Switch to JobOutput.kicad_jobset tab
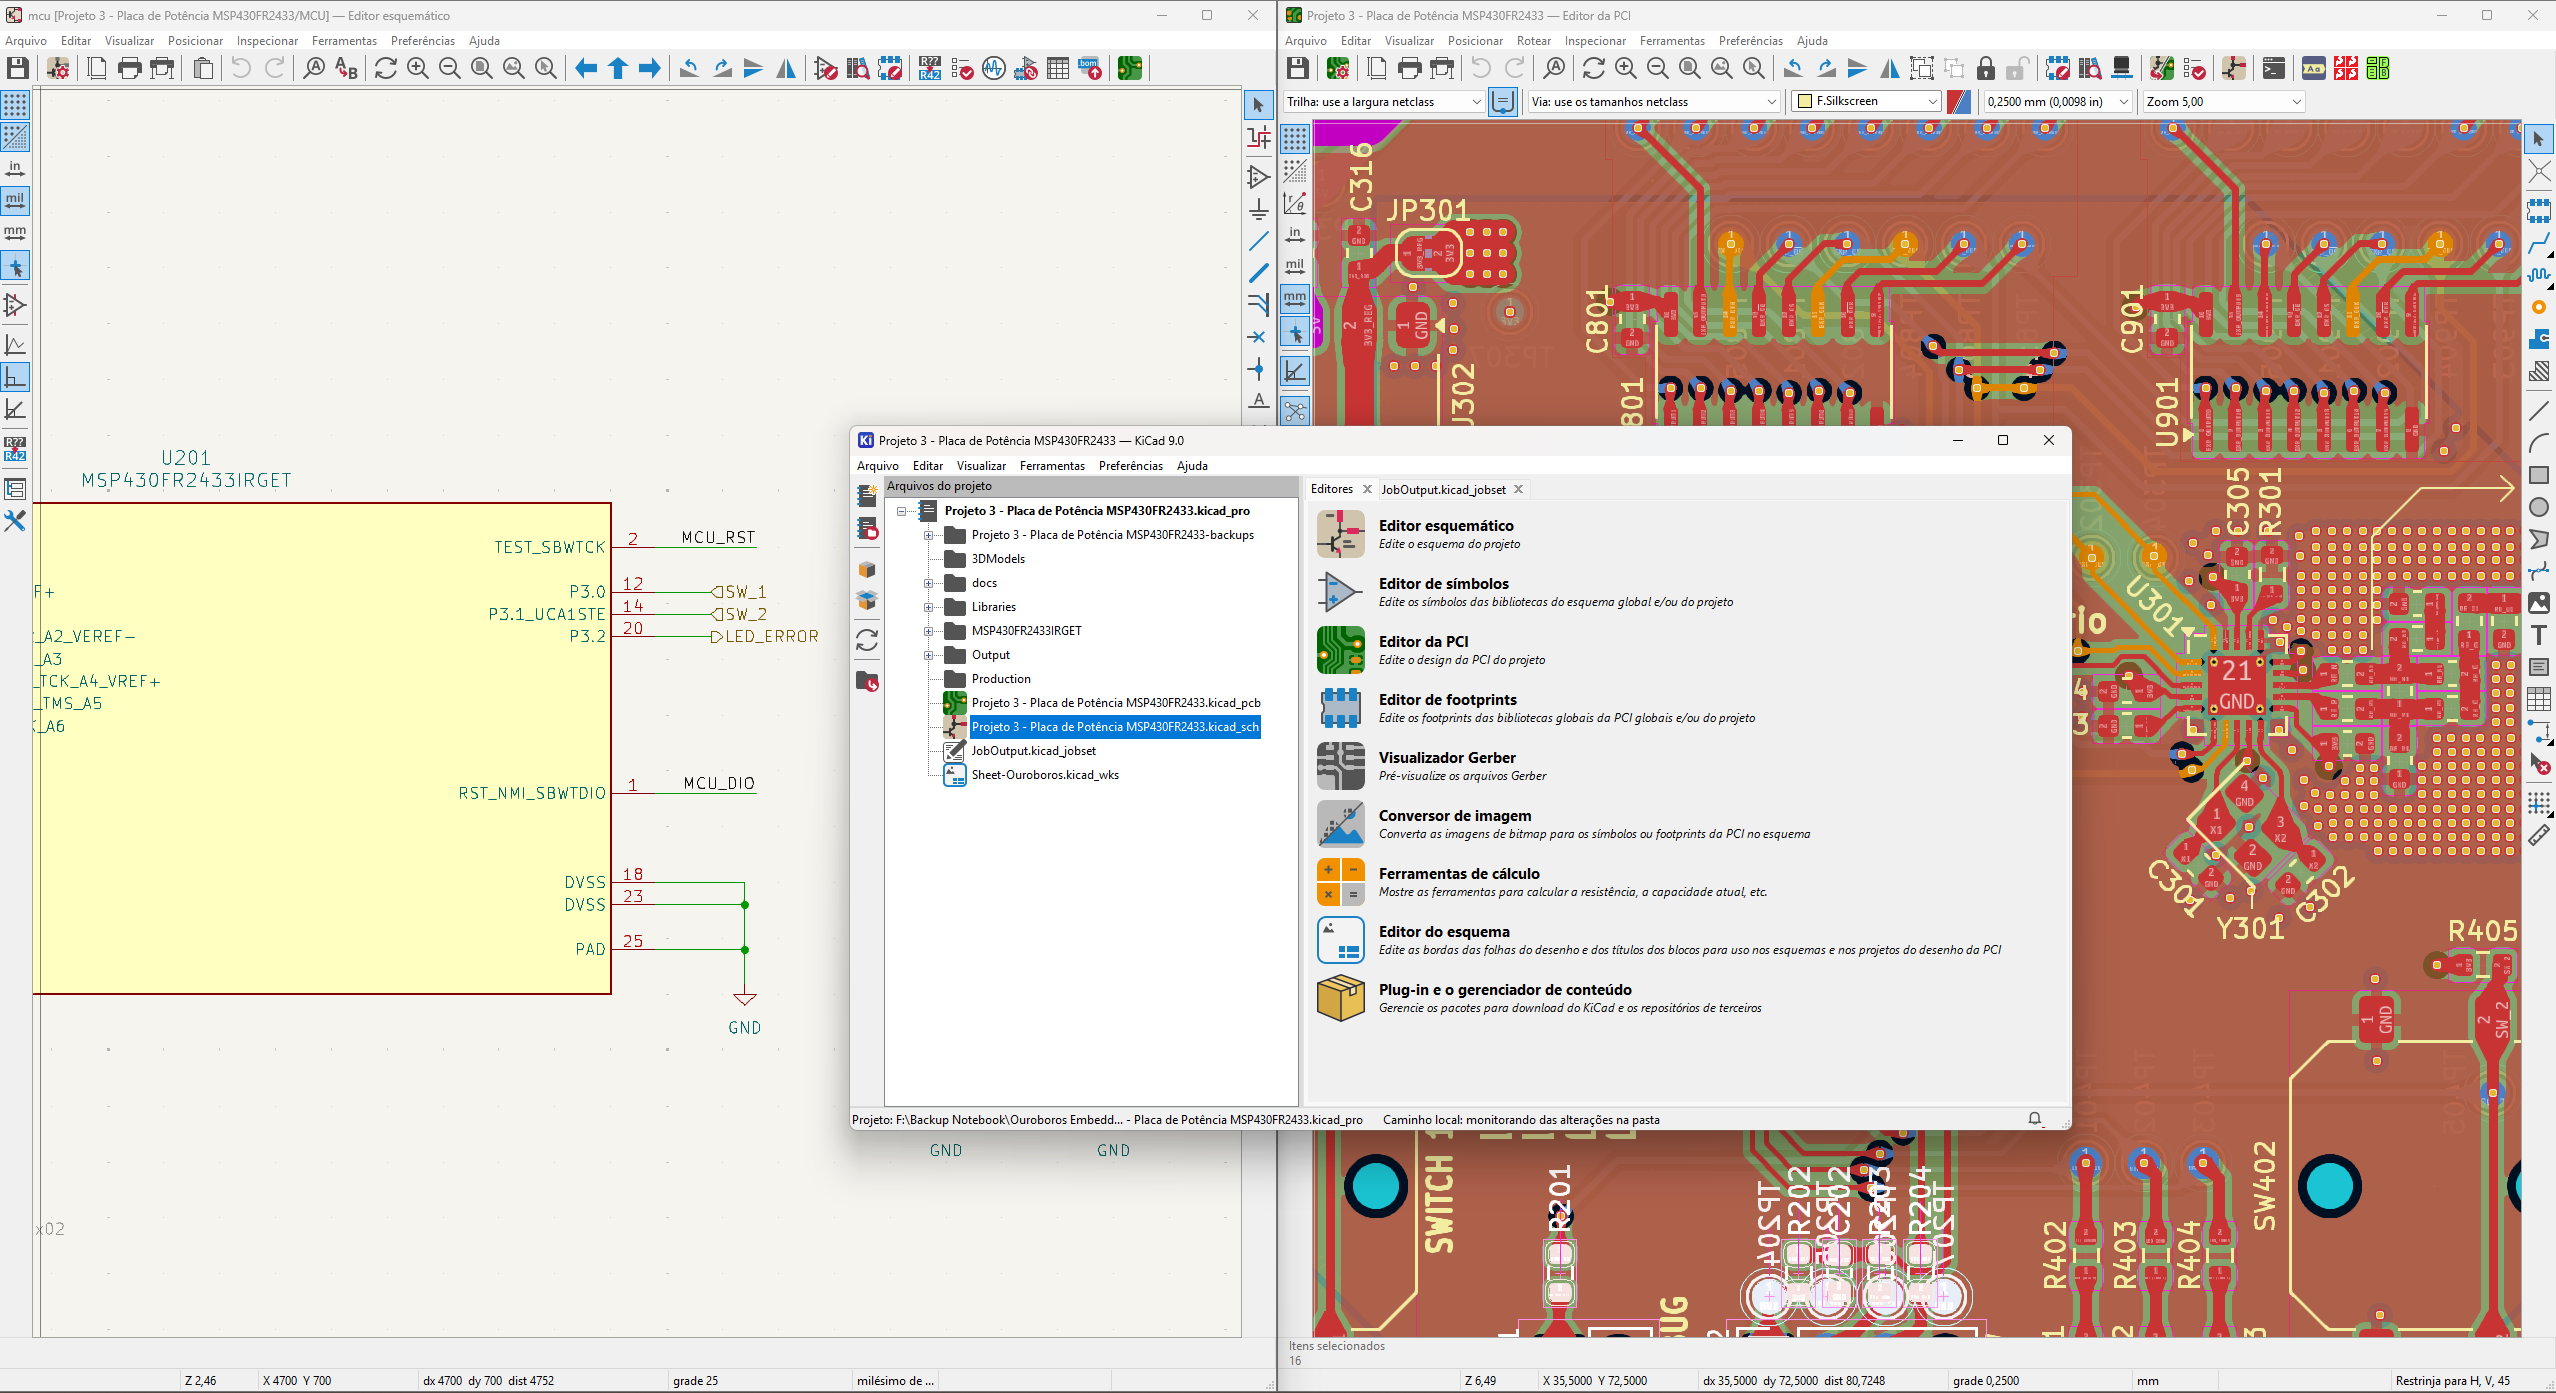This screenshot has width=2556, height=1393. coord(1443,489)
